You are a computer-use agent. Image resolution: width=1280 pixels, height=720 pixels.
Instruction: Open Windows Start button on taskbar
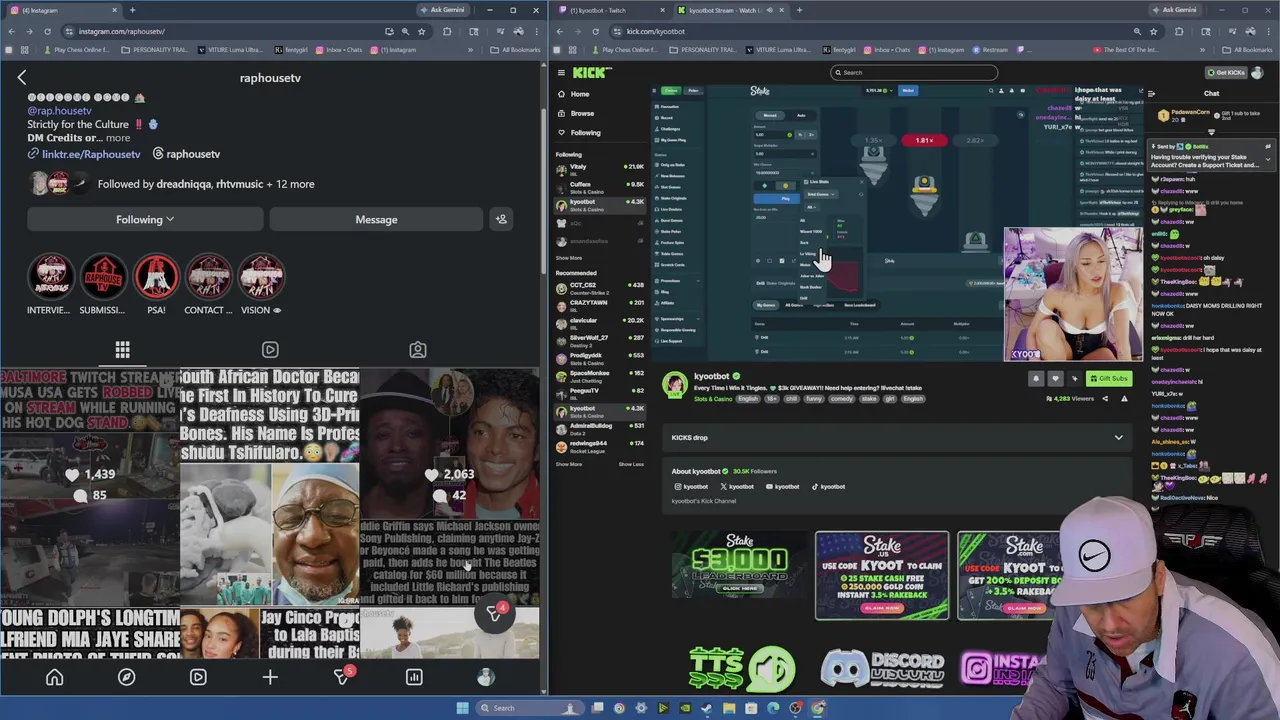pos(462,708)
